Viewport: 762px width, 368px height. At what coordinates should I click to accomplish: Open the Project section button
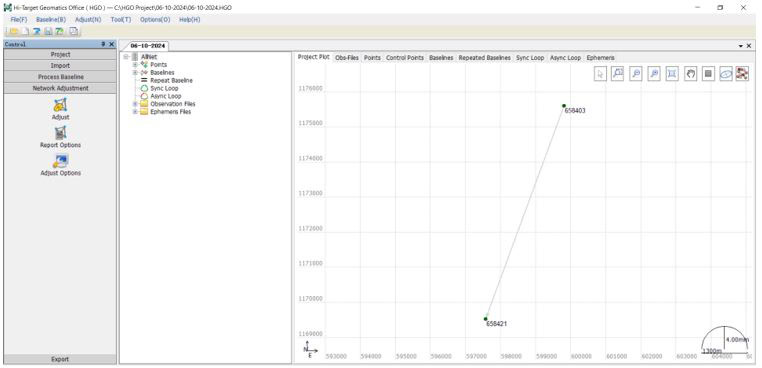pos(60,54)
